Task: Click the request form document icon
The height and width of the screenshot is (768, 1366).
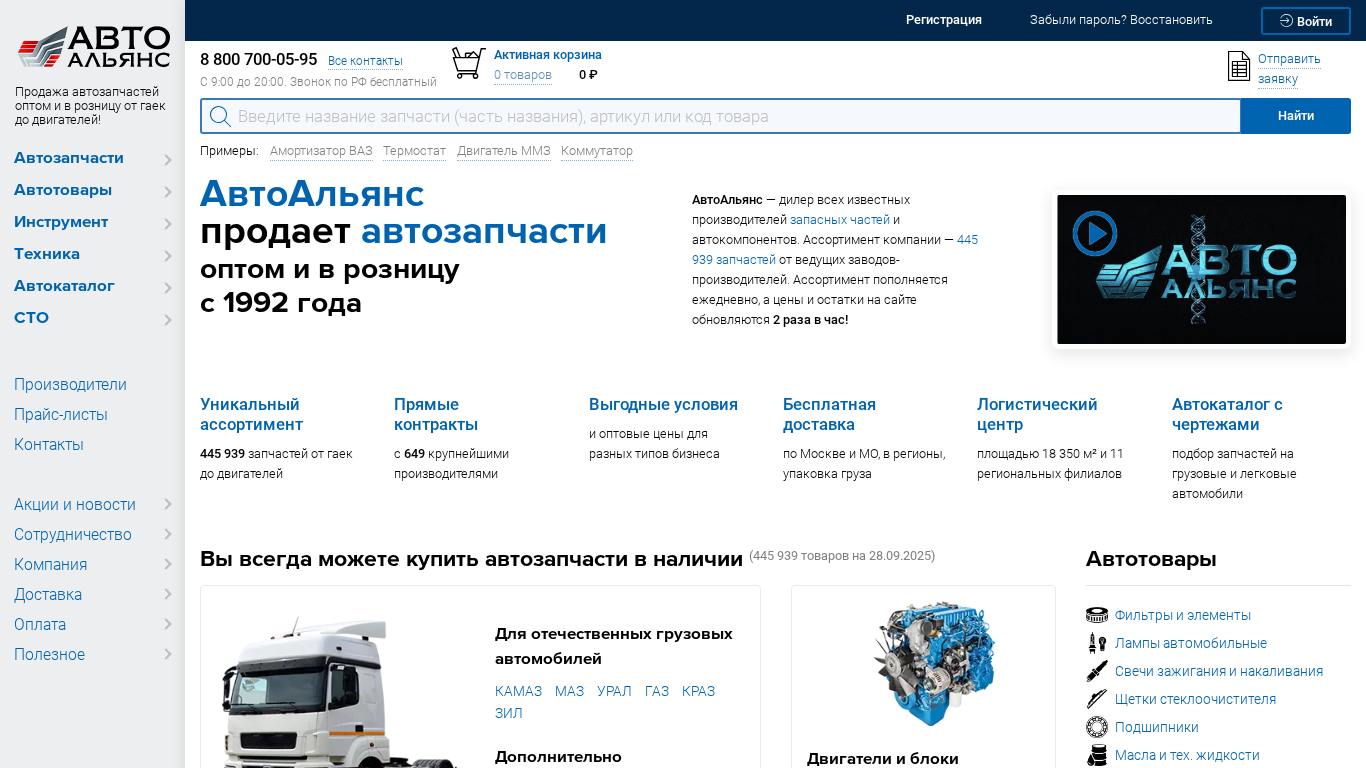Action: pos(1239,66)
